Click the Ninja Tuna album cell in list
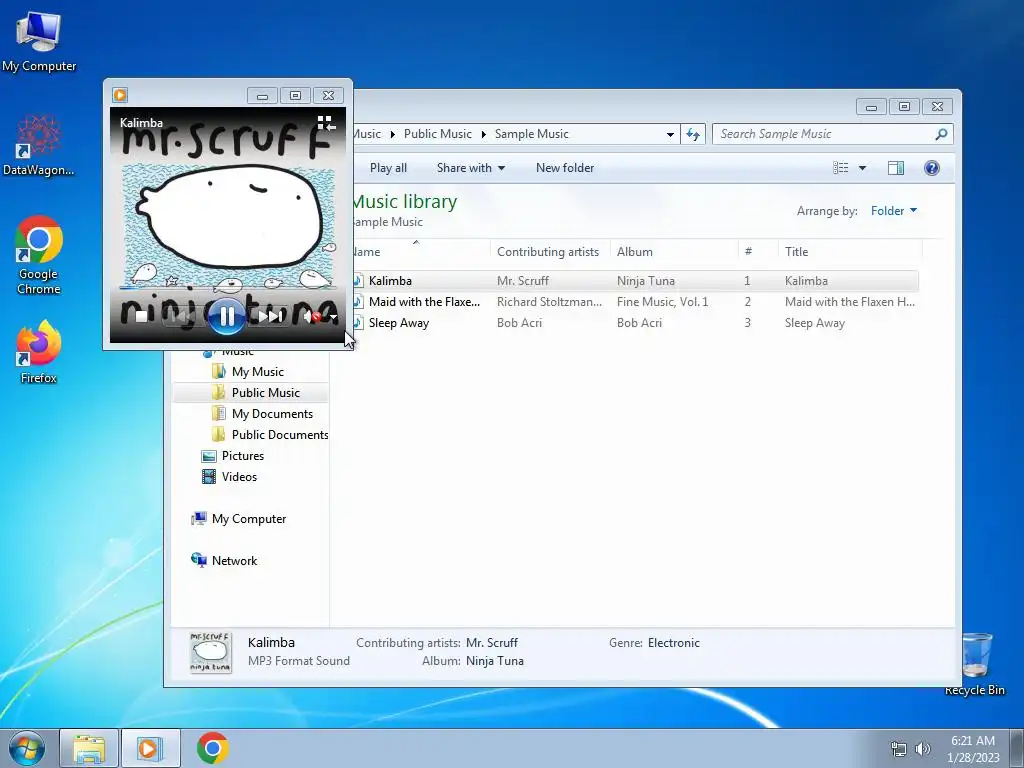Viewport: 1024px width, 768px height. (x=645, y=281)
